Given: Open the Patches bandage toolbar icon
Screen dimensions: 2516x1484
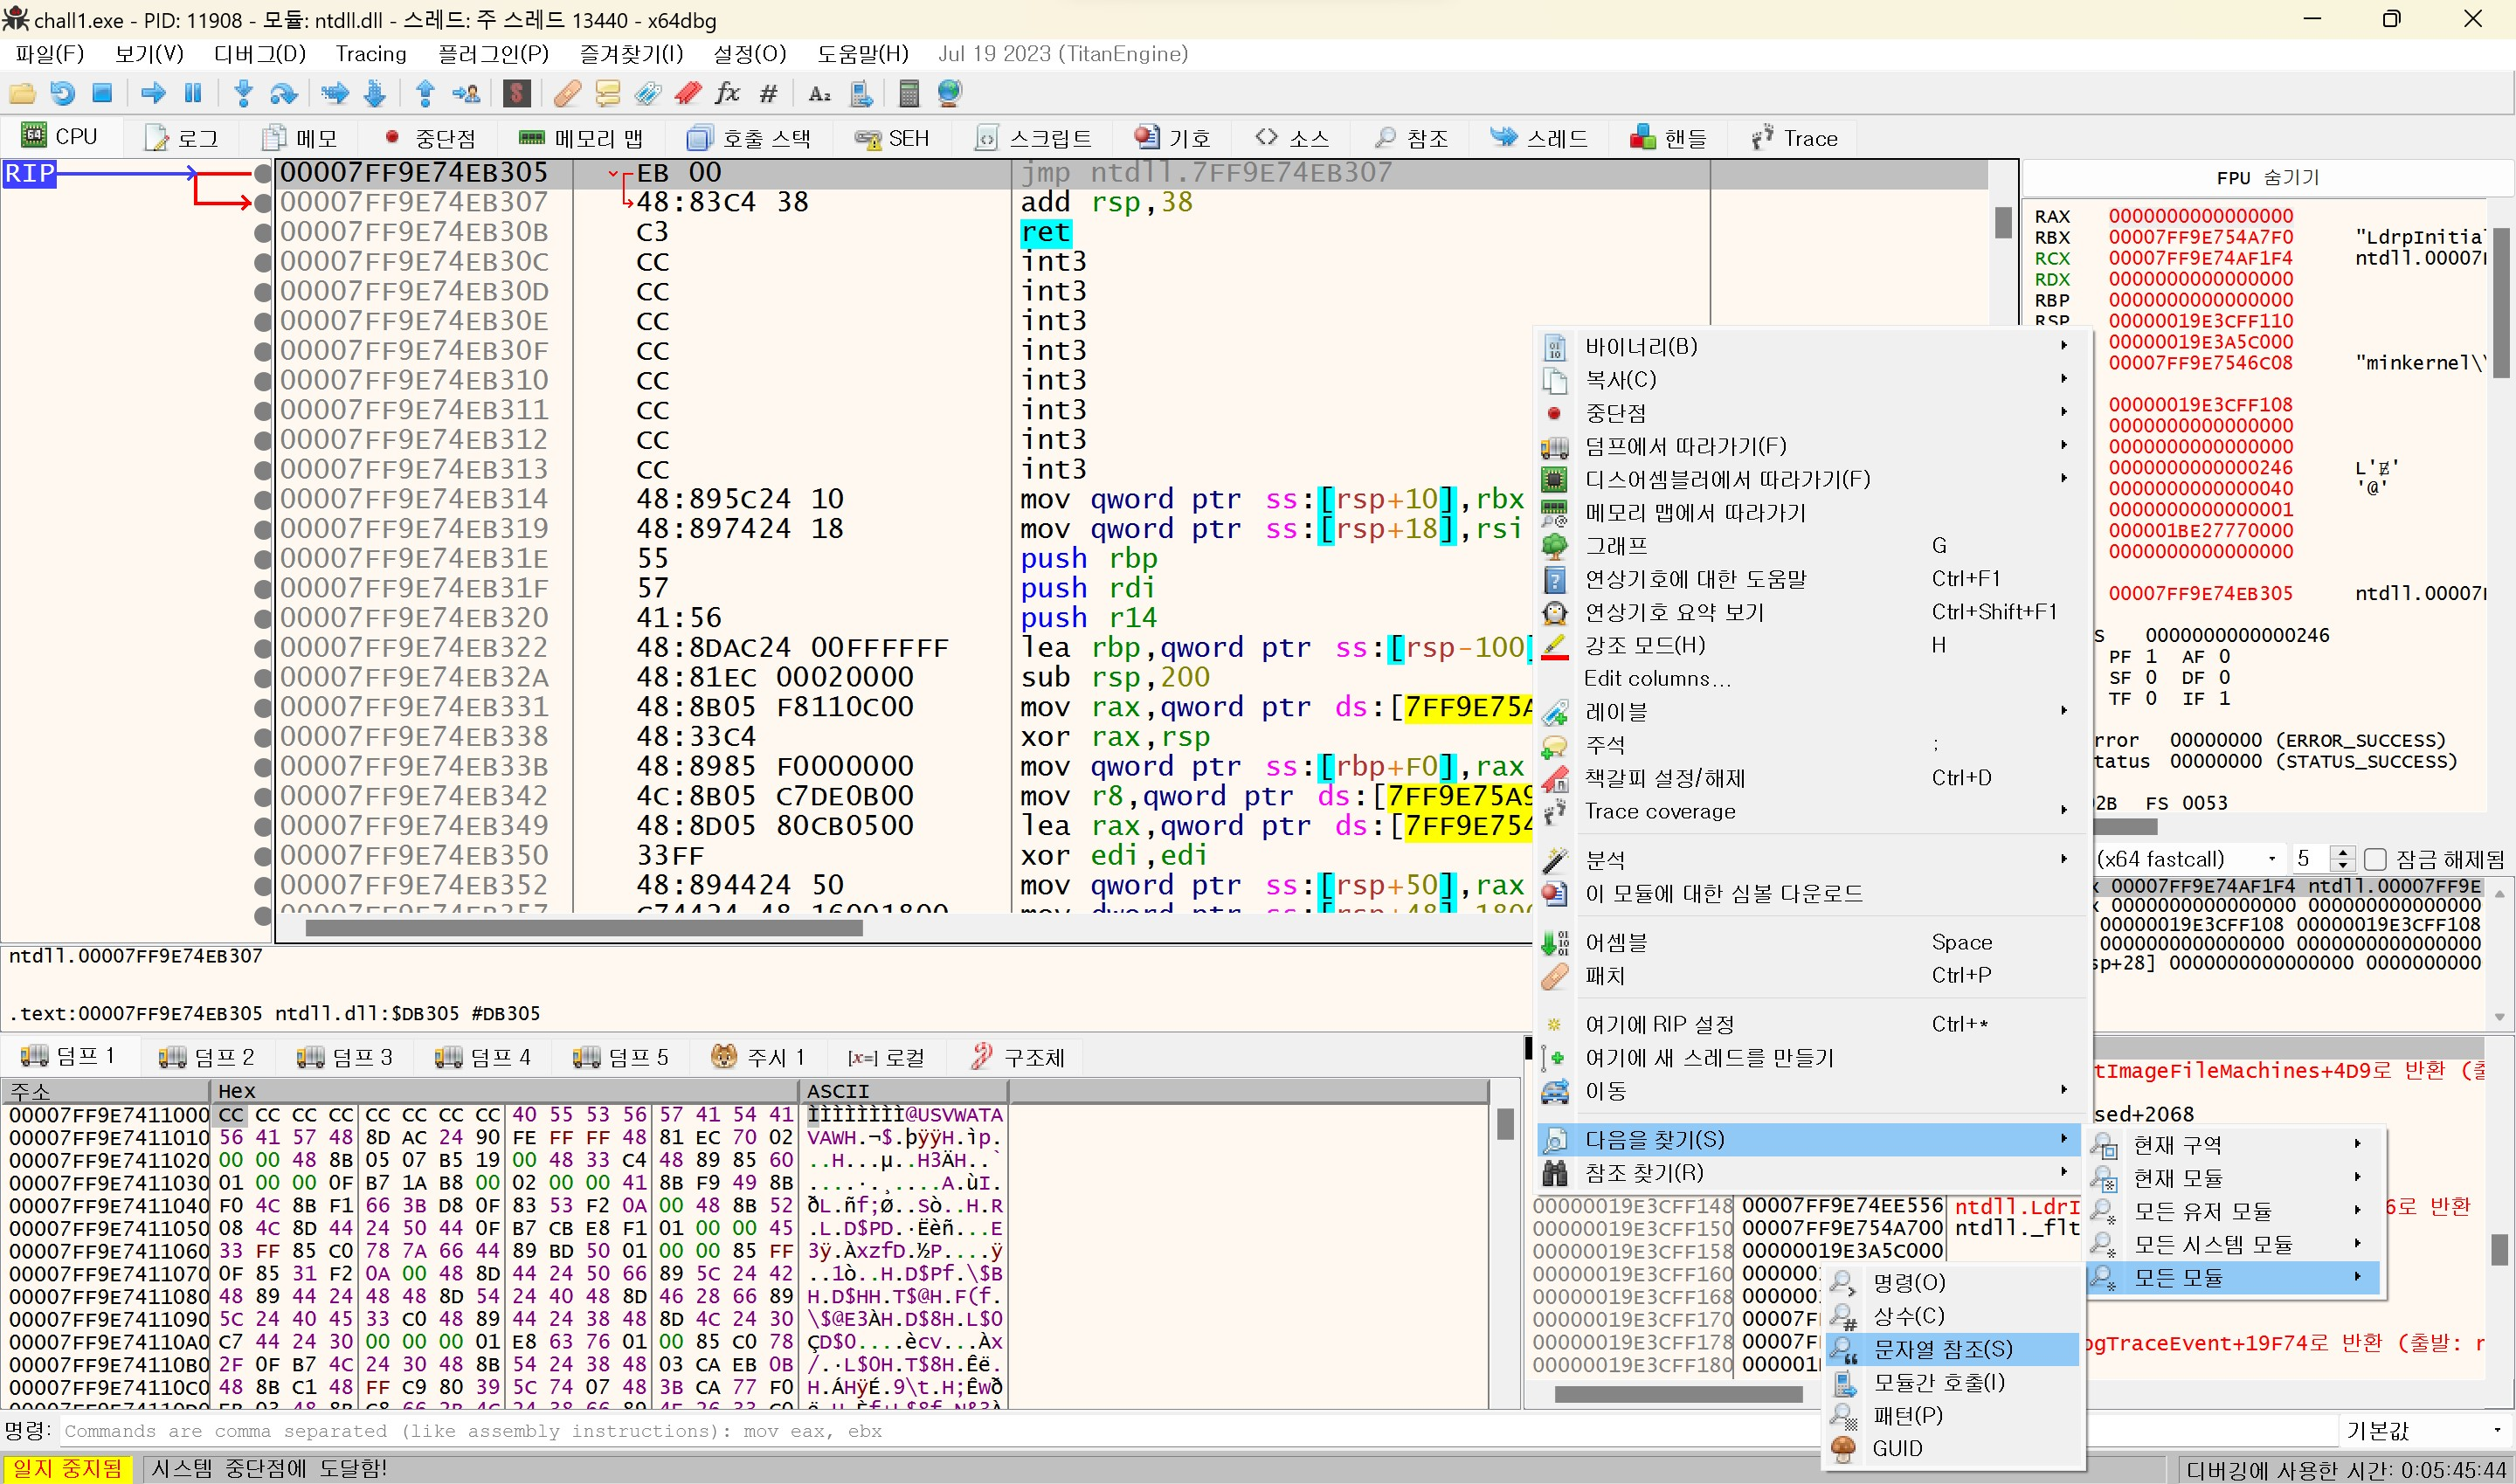Looking at the screenshot, I should tap(567, 93).
